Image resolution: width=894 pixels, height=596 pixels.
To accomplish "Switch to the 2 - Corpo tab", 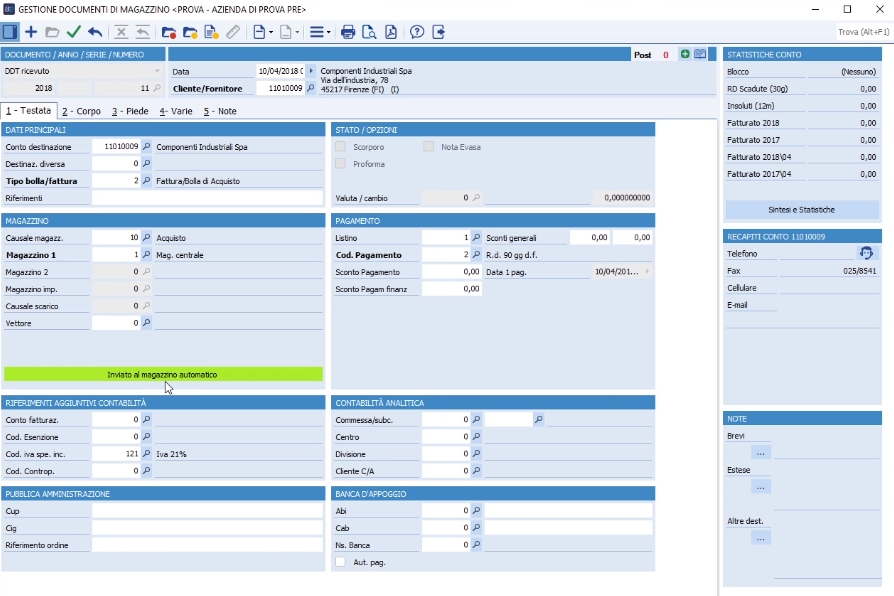I will pyautogui.click(x=81, y=111).
